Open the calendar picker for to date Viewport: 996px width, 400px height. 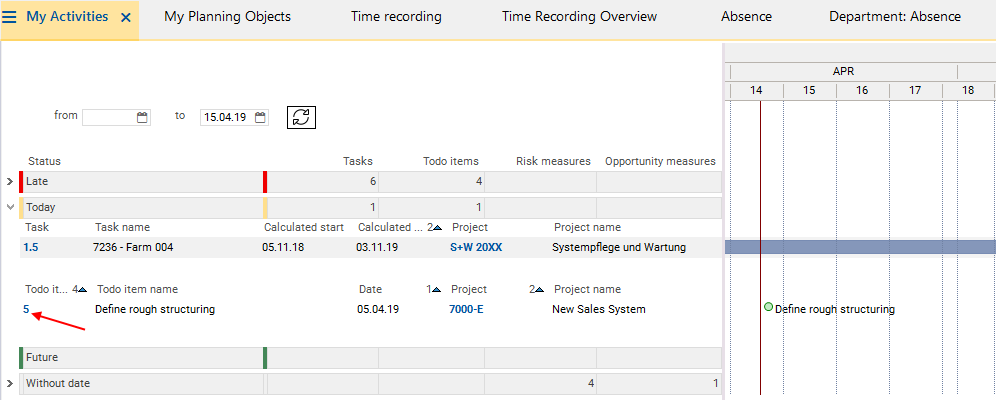(260, 117)
